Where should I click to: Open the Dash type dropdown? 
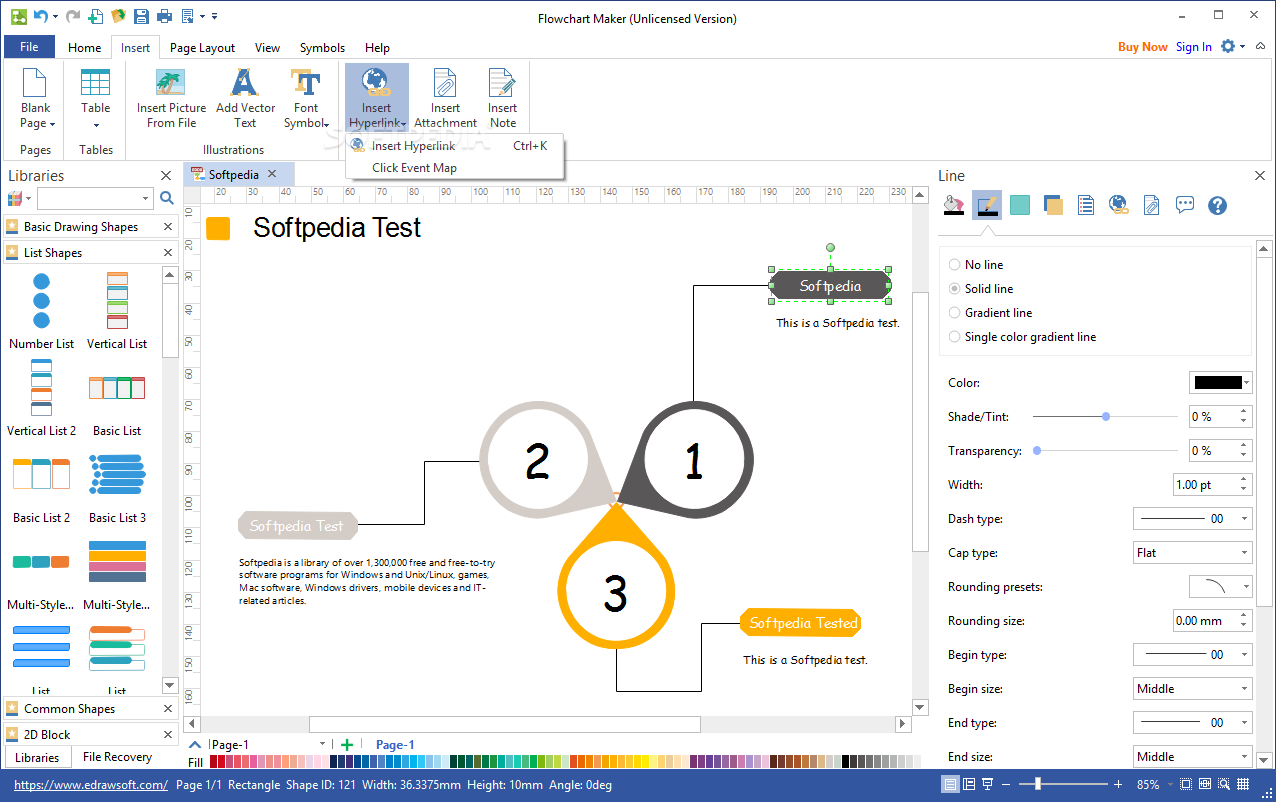point(1192,519)
